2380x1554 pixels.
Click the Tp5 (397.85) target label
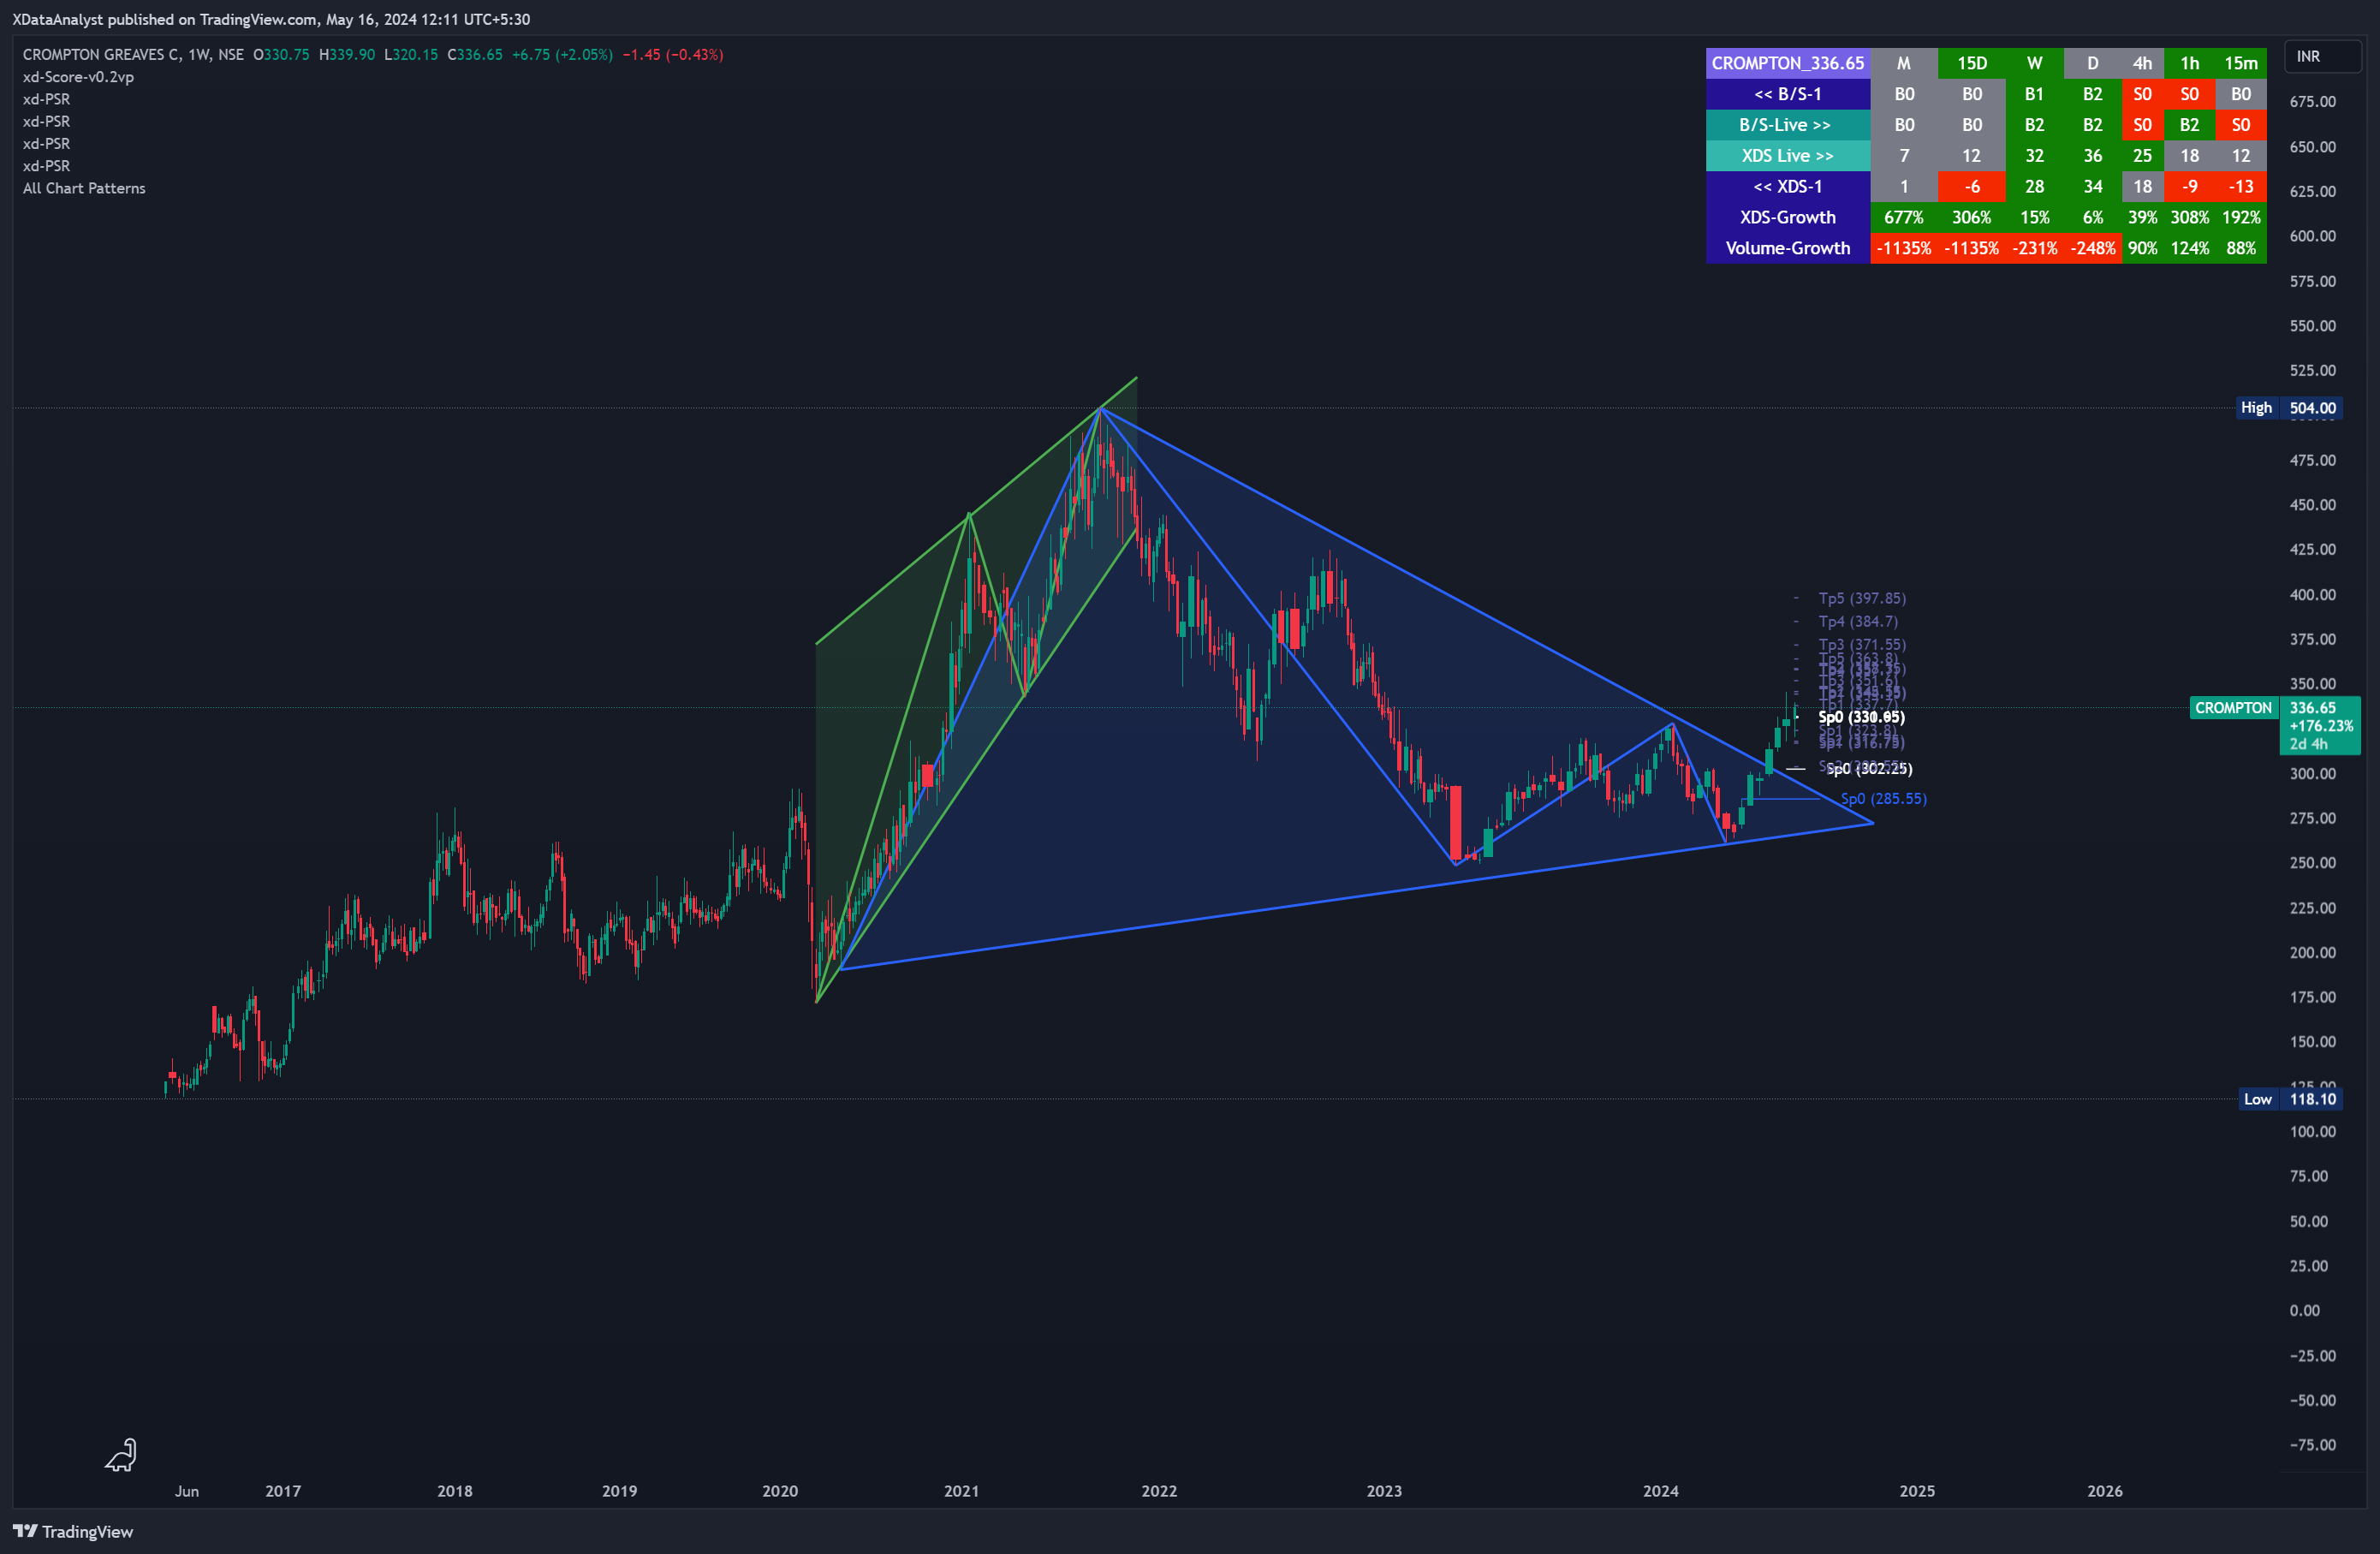click(x=1861, y=598)
